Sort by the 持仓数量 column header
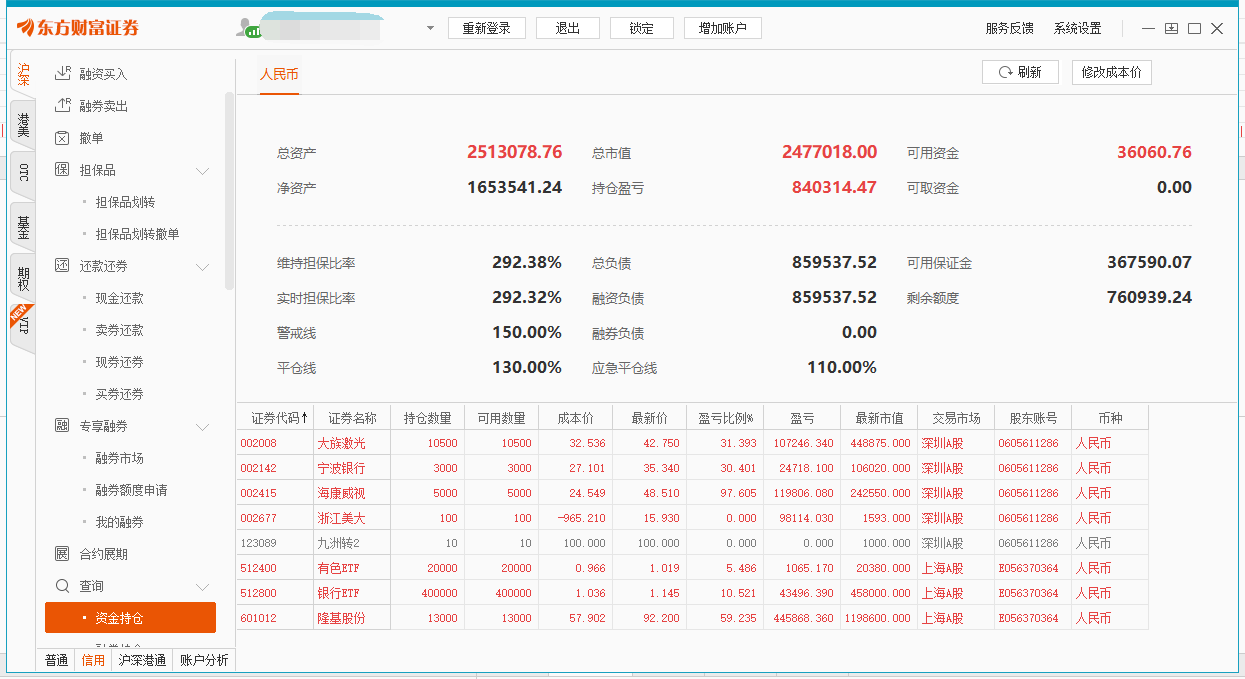The height and width of the screenshot is (679, 1245). pyautogui.click(x=427, y=418)
